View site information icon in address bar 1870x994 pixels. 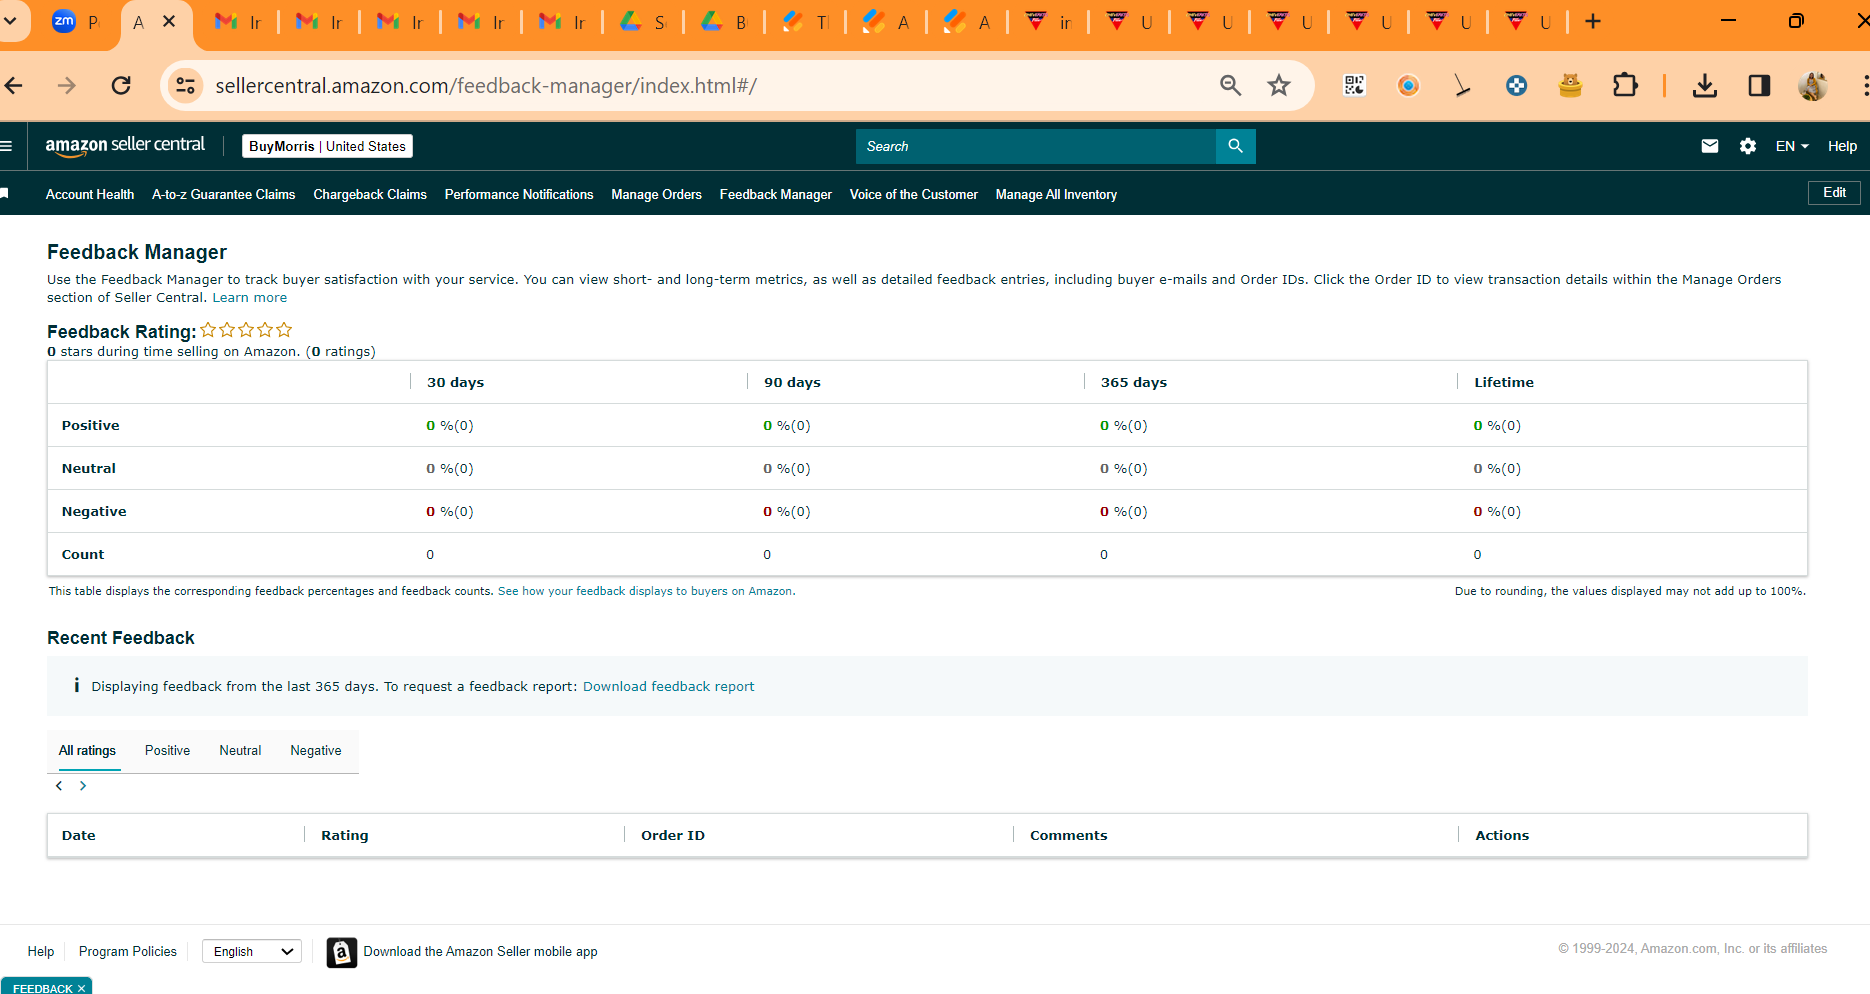click(186, 86)
